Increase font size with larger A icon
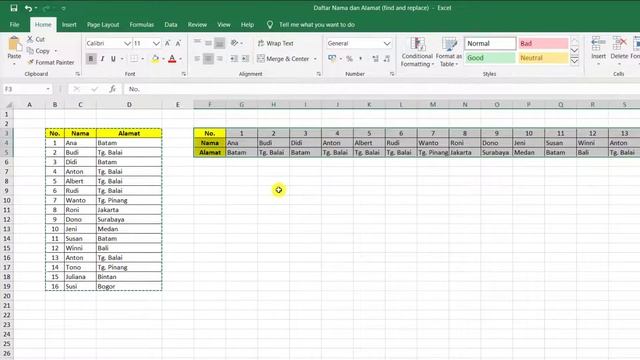This screenshot has width=640, height=360. point(168,43)
